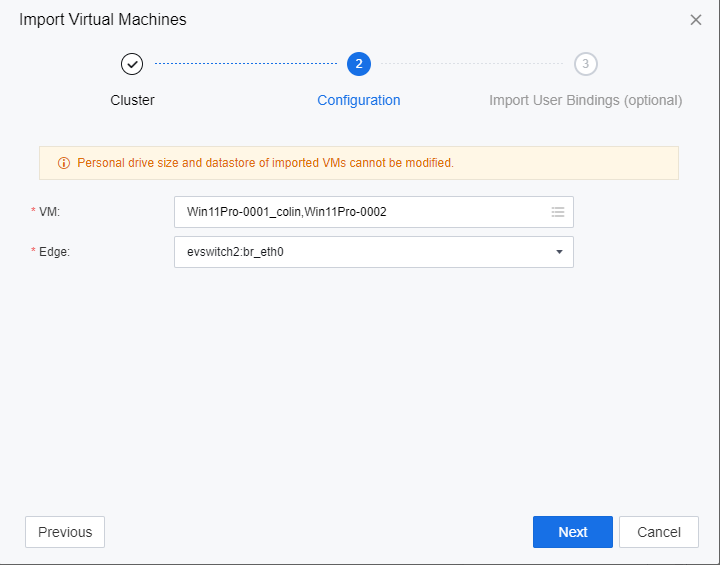Click the completed Cluster step checkmark icon
The image size is (720, 565).
[132, 64]
